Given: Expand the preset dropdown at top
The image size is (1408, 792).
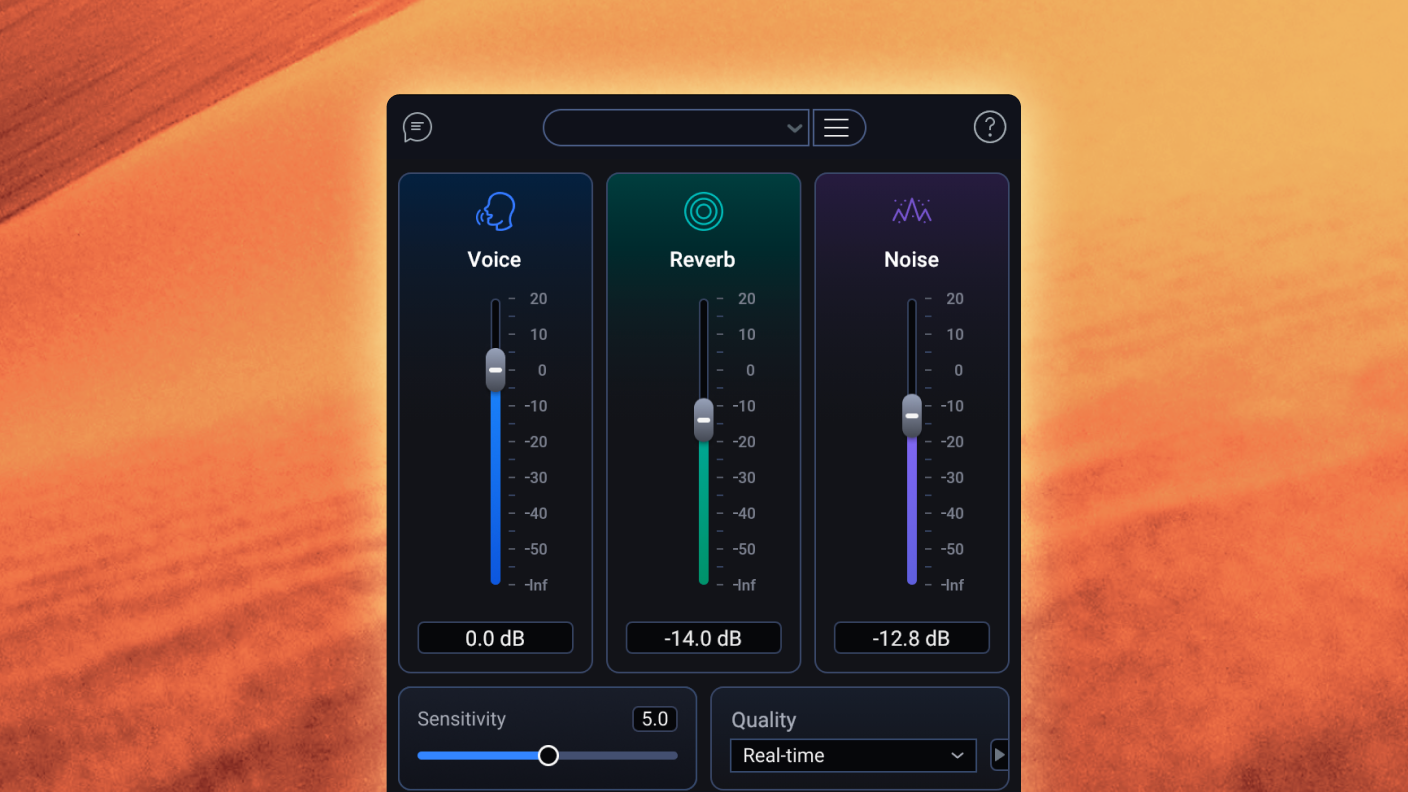Looking at the screenshot, I should [676, 128].
